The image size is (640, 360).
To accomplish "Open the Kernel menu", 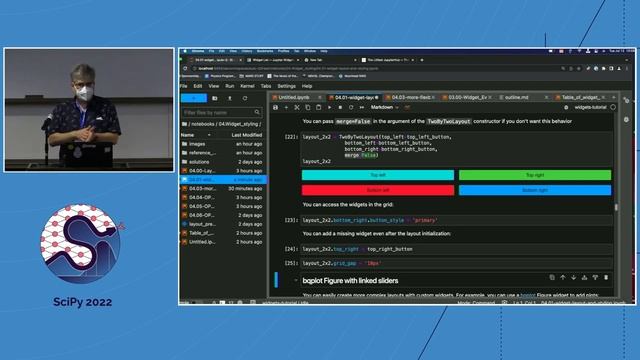I will pyautogui.click(x=247, y=86).
